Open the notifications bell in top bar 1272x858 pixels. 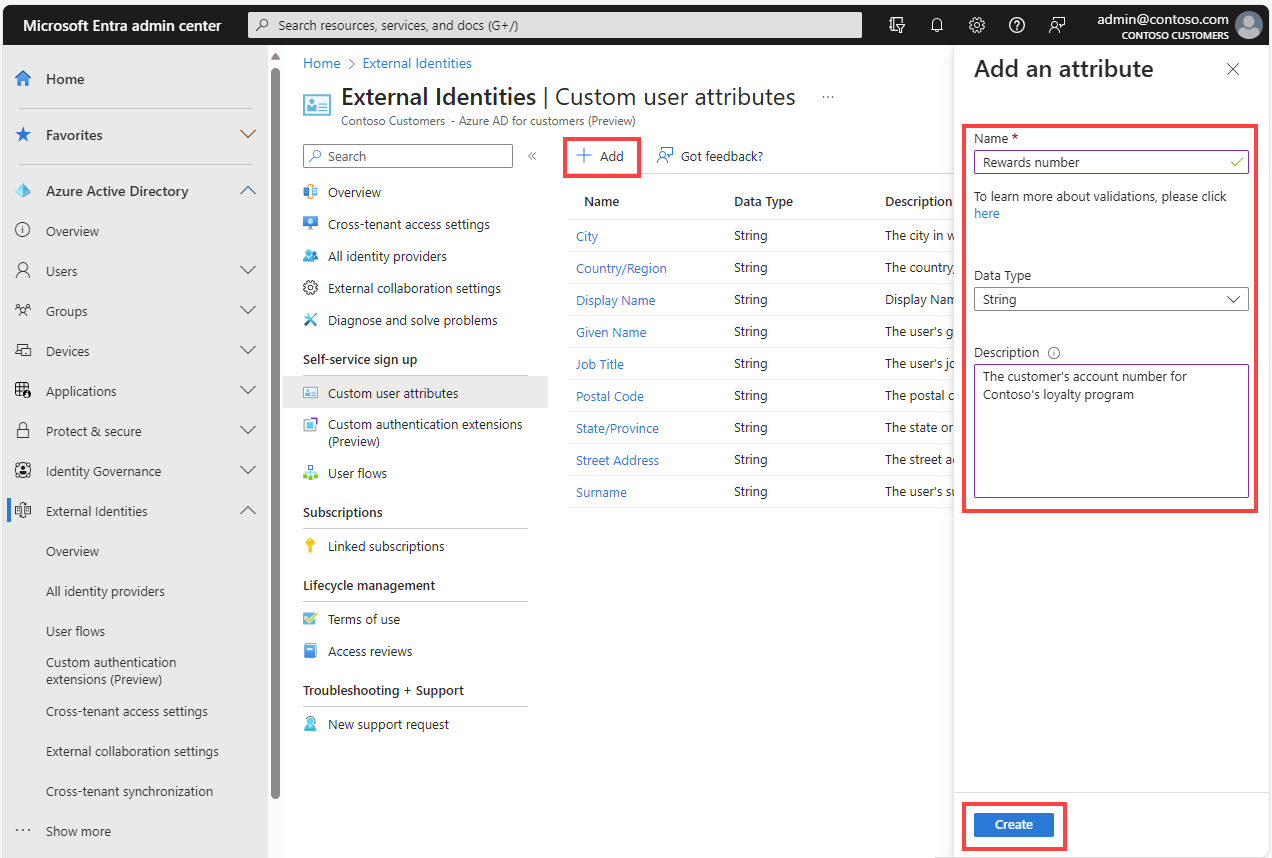[936, 25]
